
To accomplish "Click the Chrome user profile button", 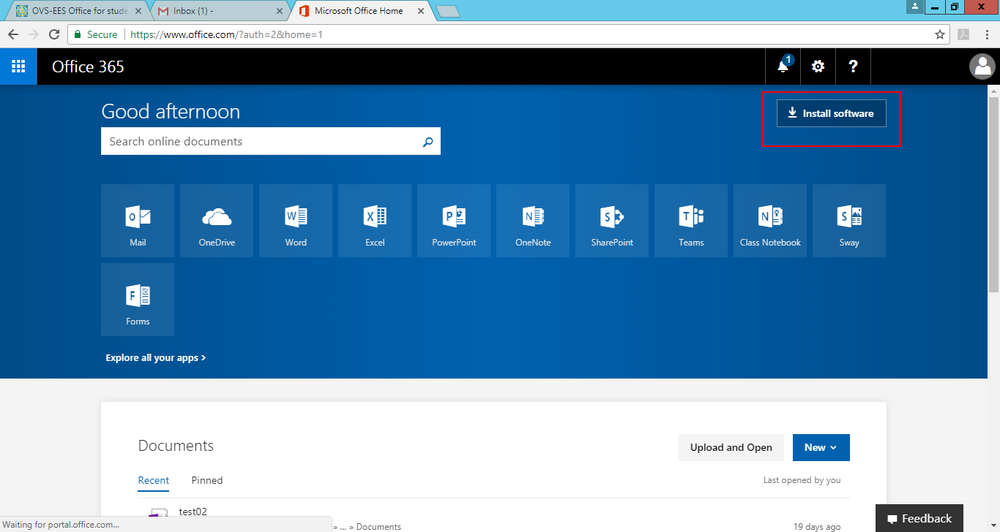I will click(915, 6).
